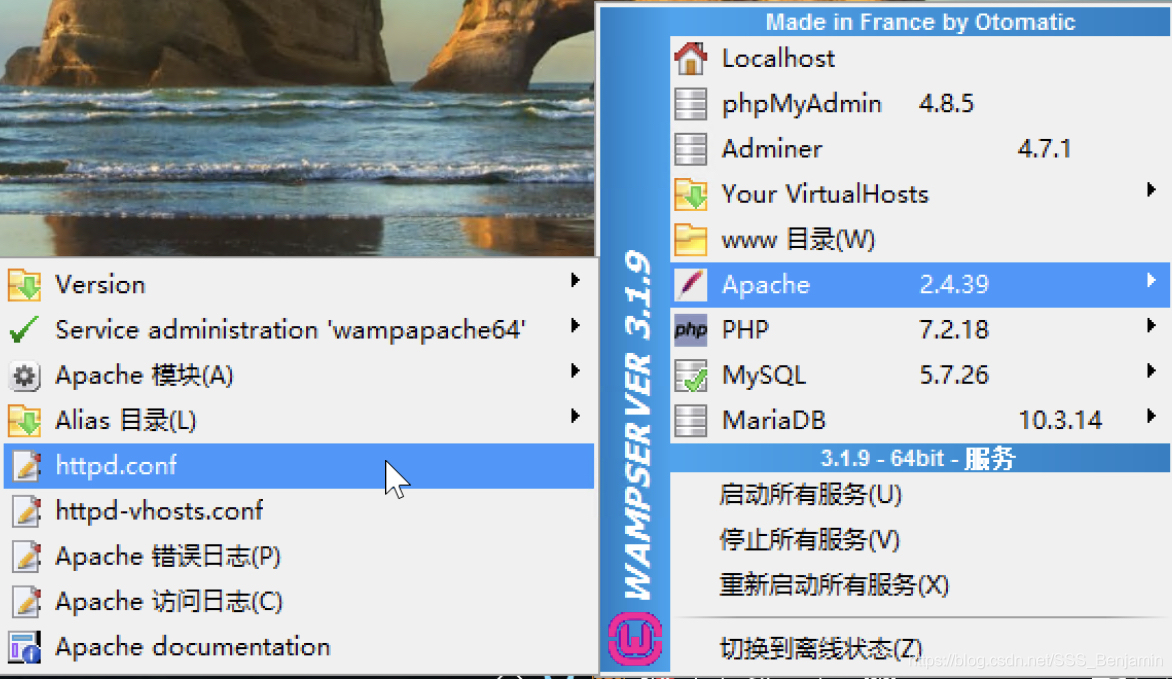The height and width of the screenshot is (679, 1172).
Task: Select the Adminer menu entry
Action: (x=919, y=149)
